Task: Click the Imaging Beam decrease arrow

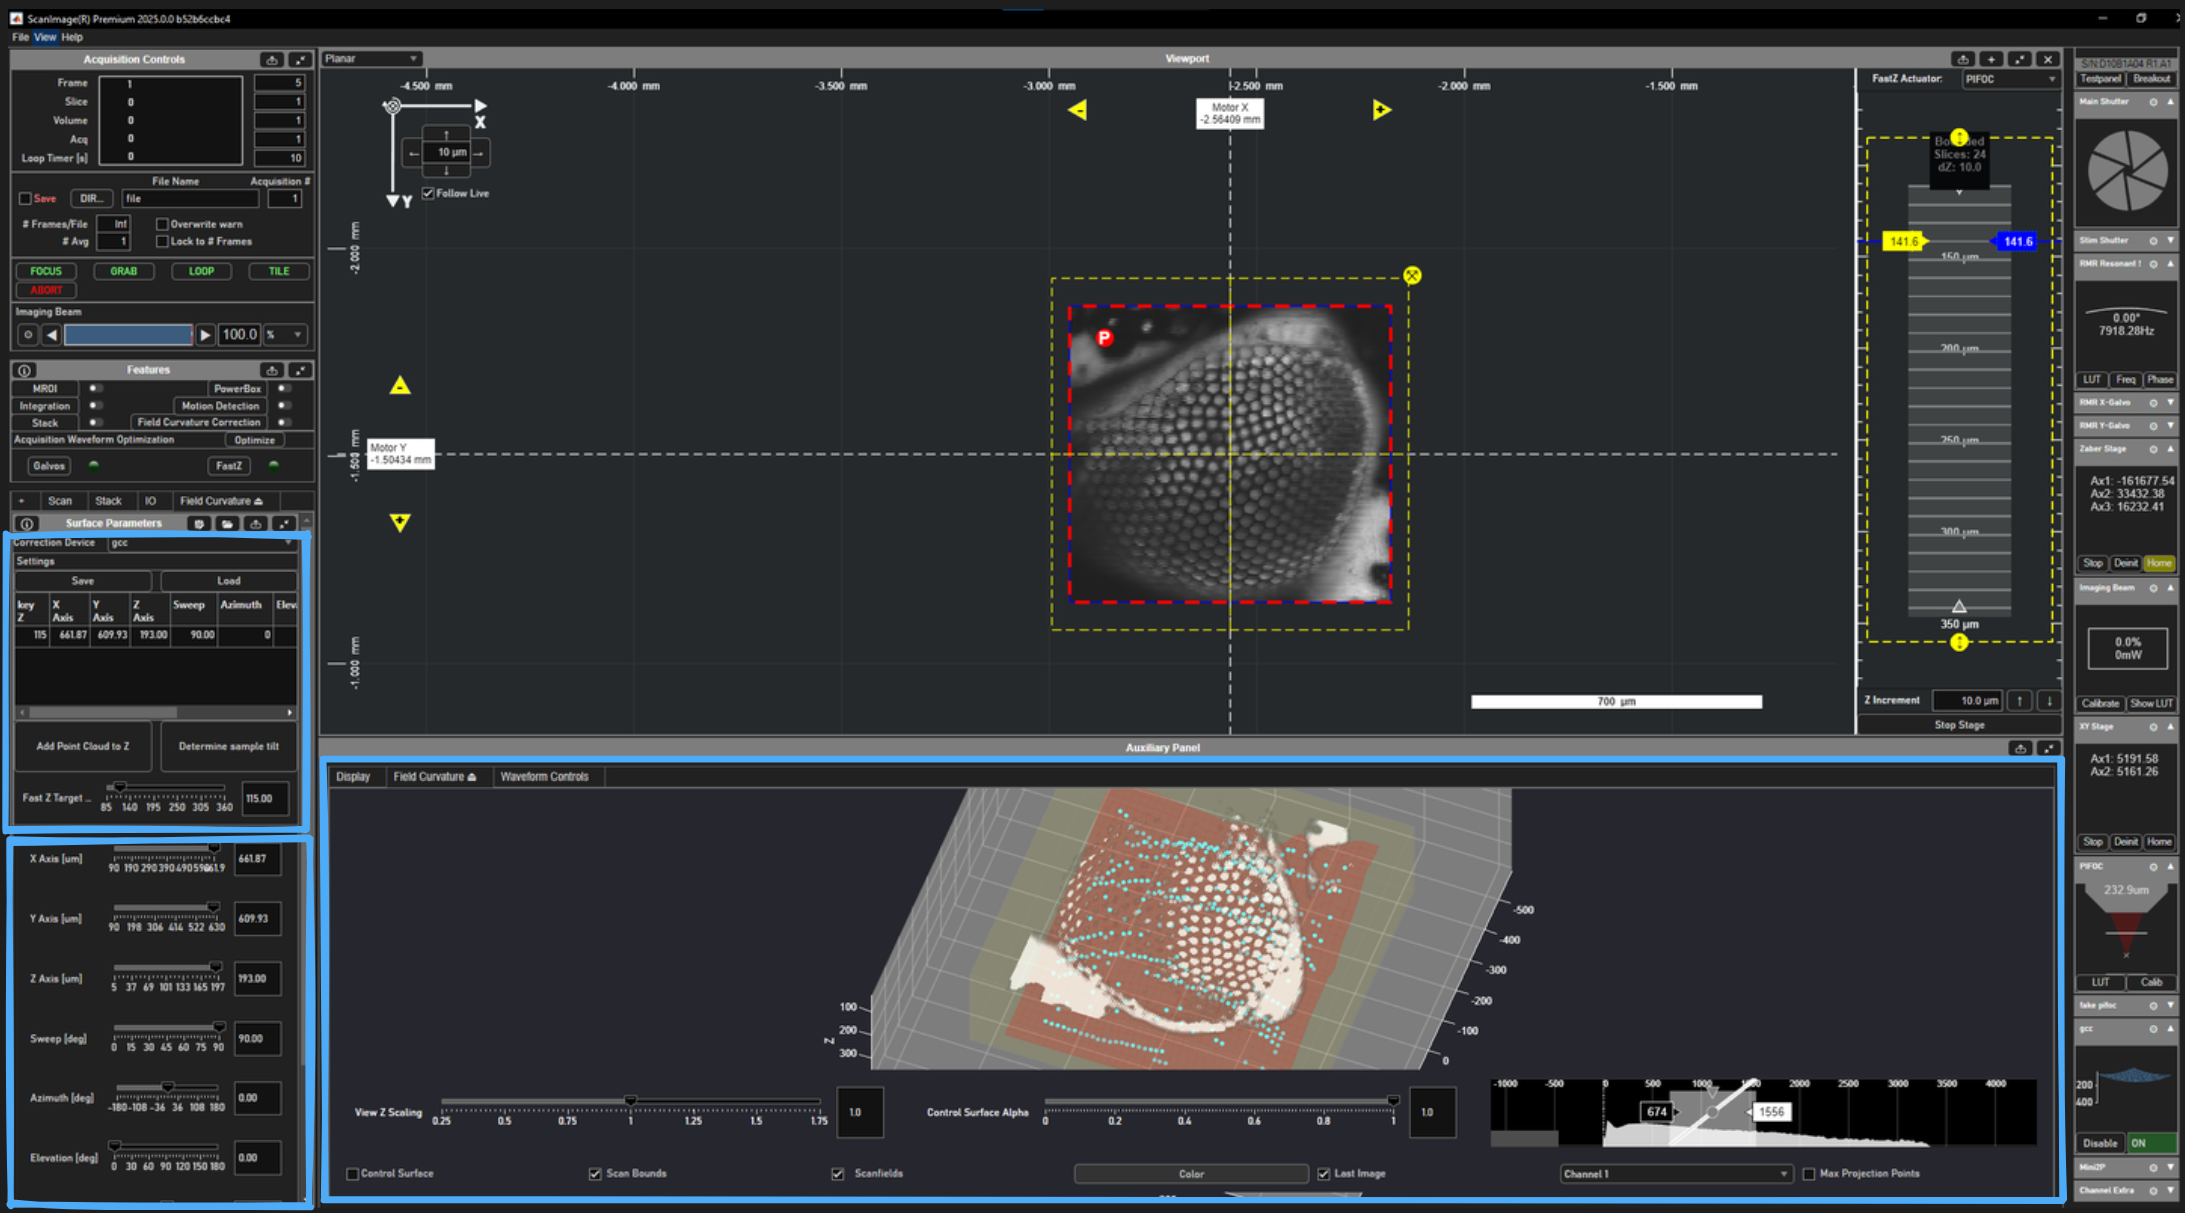Action: click(52, 335)
